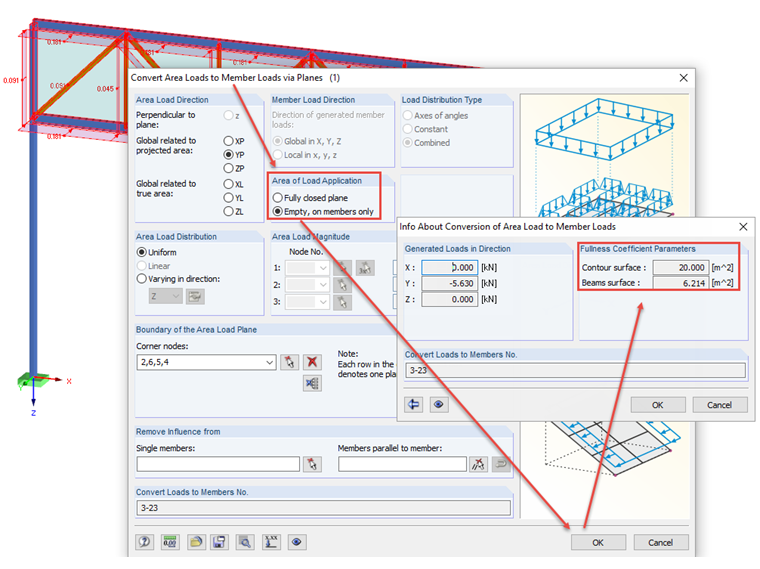Choose Fully closed plane option
The width and height of the screenshot is (760, 569).
[278, 198]
